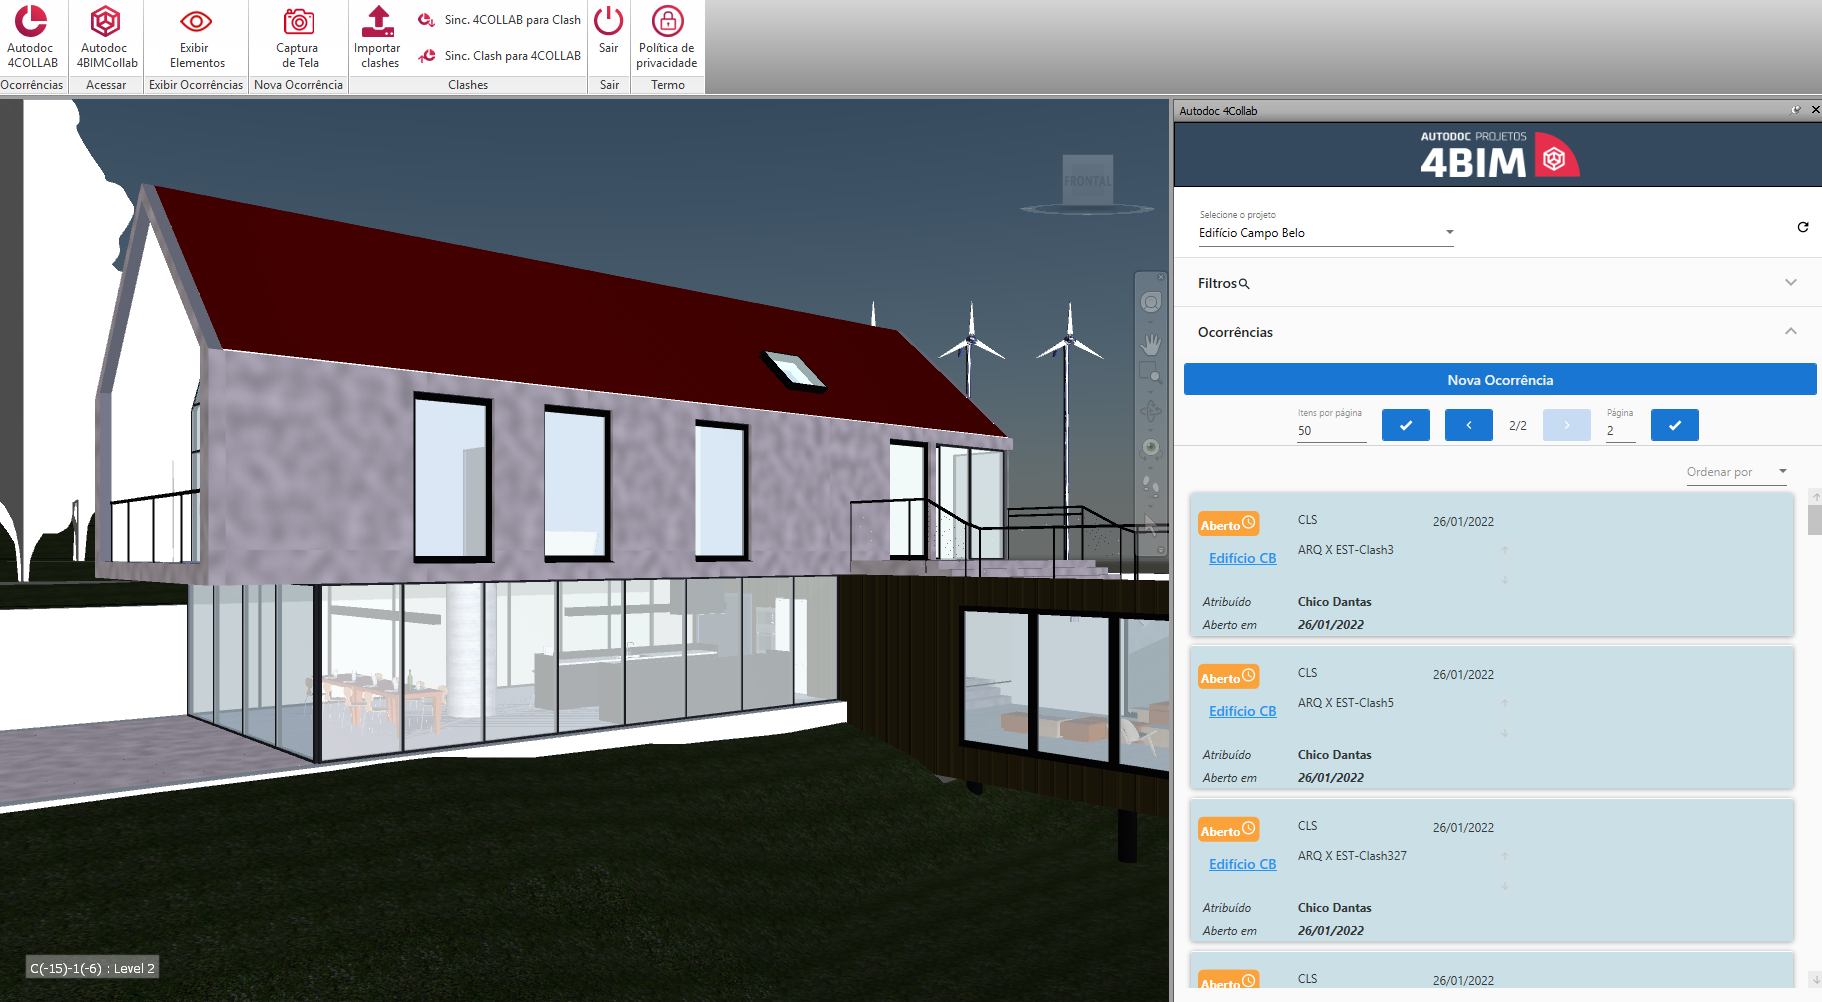Create a Nova Ocorrência
Image resolution: width=1822 pixels, height=1002 pixels.
[x=1500, y=380]
